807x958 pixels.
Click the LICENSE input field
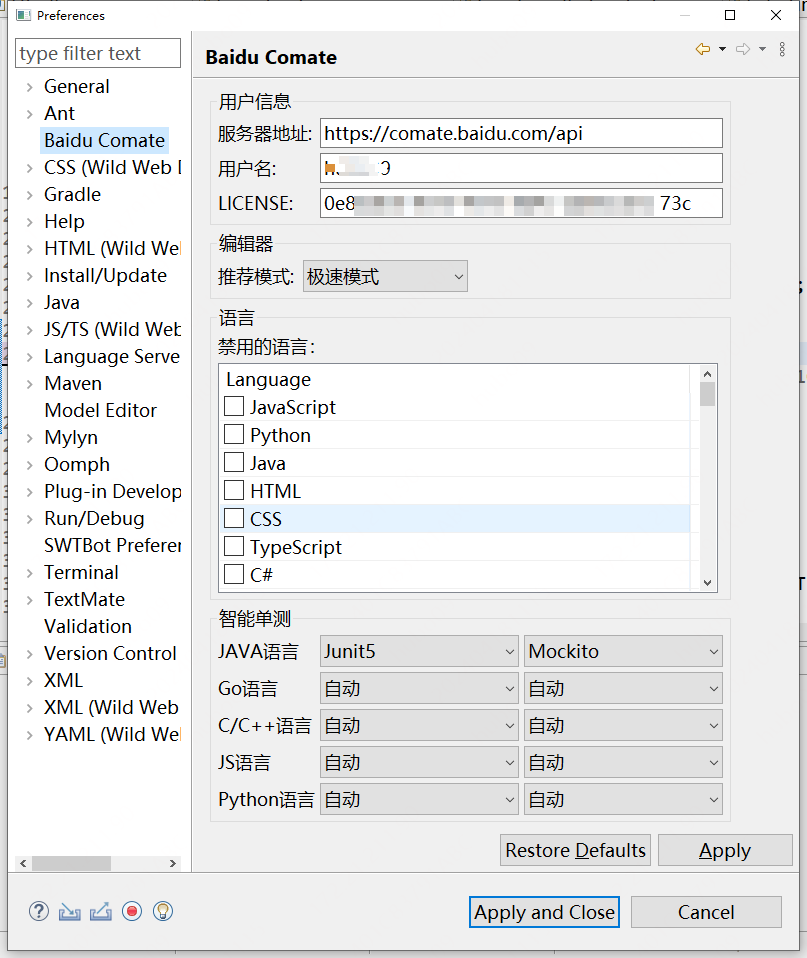coord(521,203)
